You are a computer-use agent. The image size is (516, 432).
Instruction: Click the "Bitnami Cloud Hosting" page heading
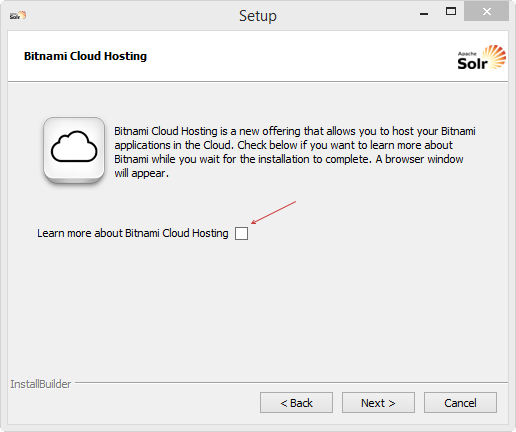tap(85, 56)
